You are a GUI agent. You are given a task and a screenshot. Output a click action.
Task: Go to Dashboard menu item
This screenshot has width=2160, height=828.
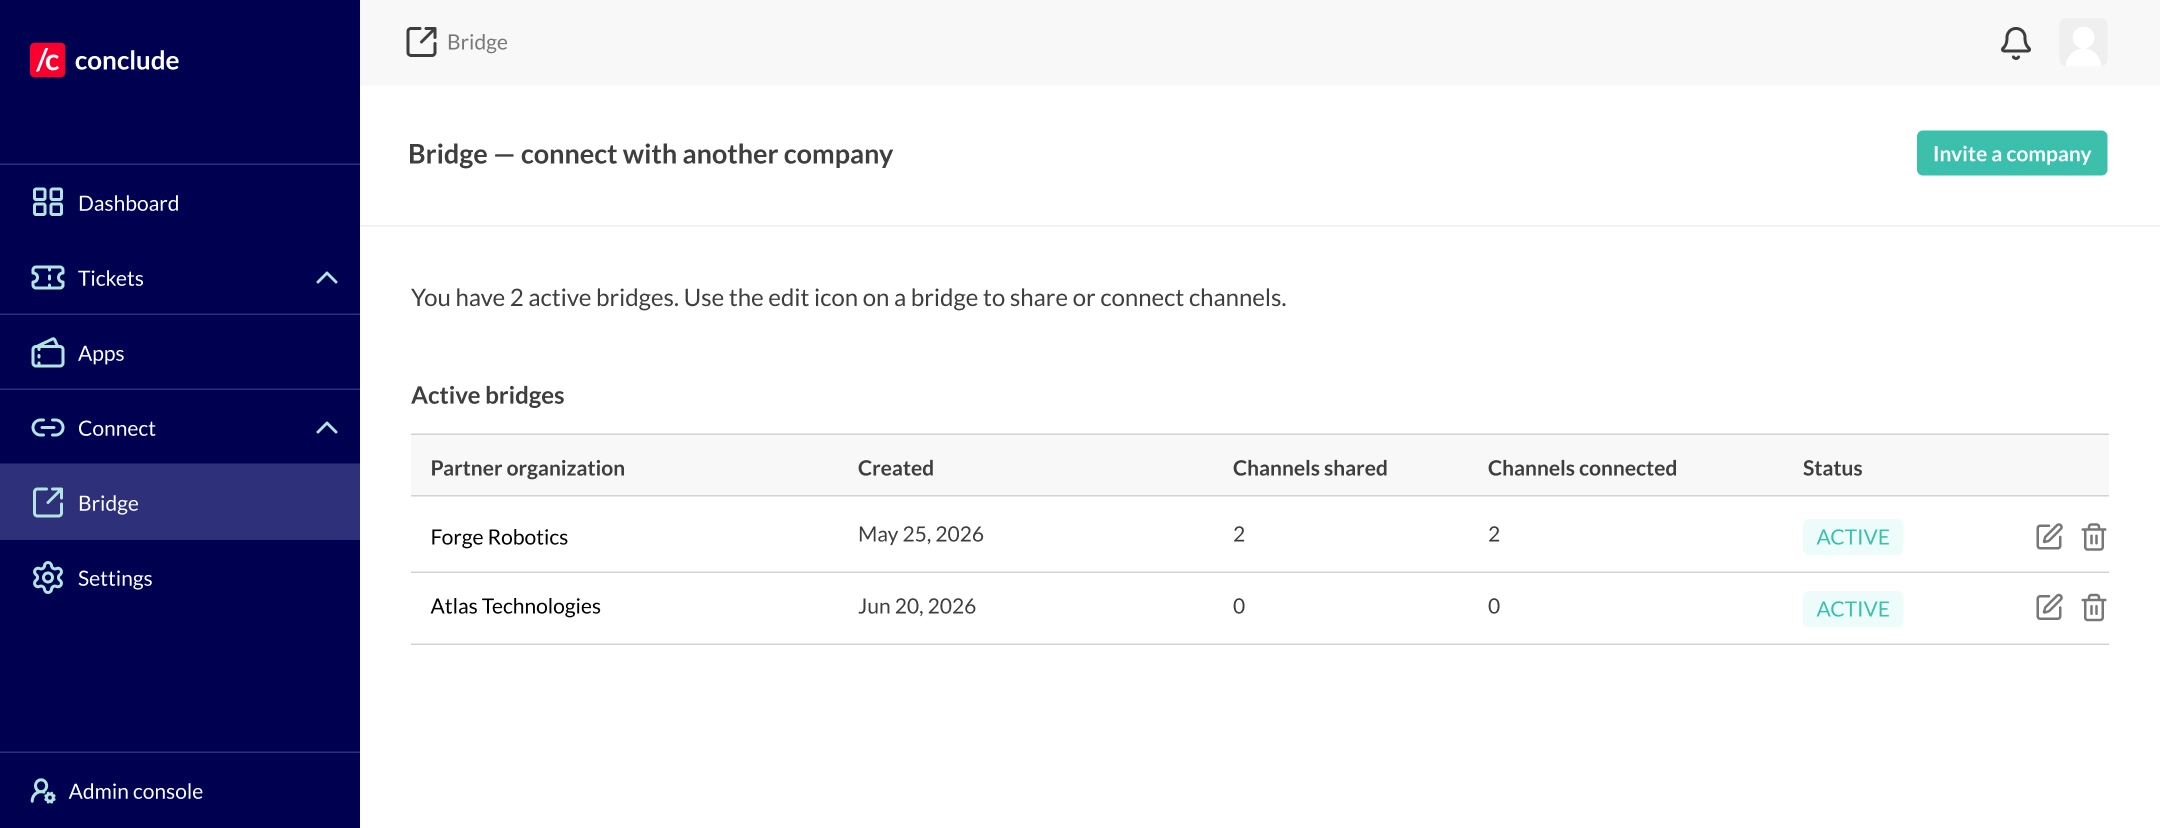180,202
